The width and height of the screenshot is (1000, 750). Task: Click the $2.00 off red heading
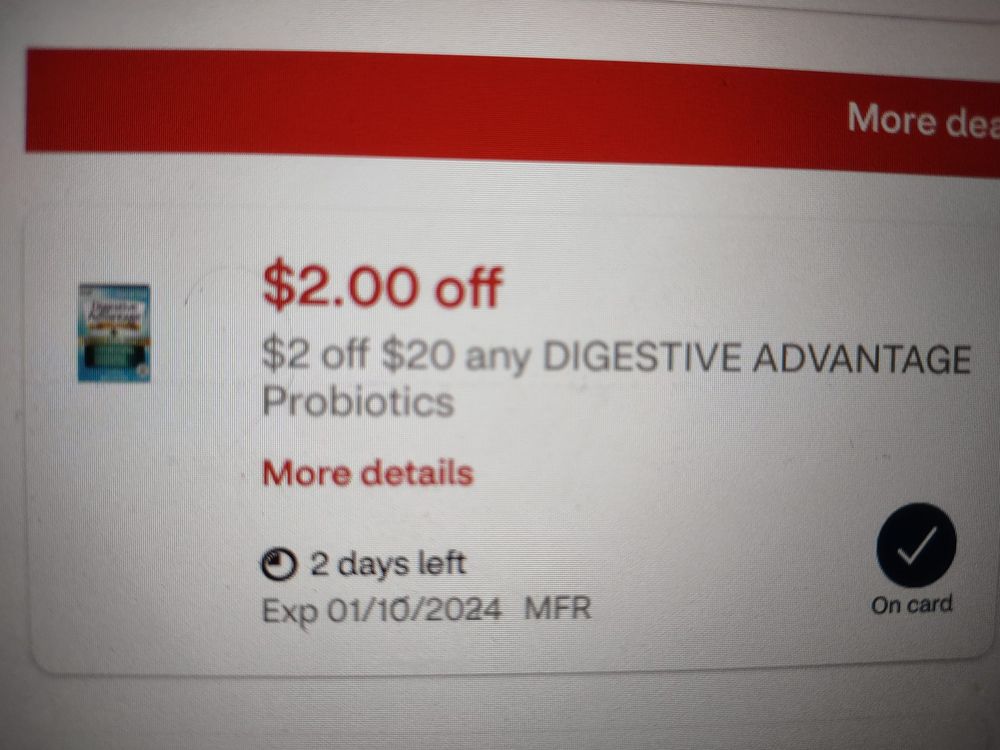click(383, 284)
